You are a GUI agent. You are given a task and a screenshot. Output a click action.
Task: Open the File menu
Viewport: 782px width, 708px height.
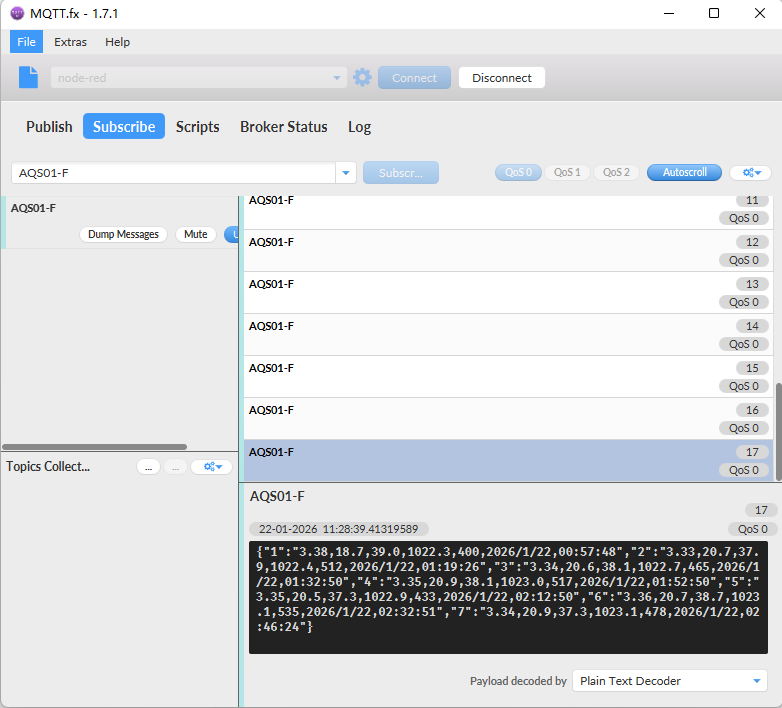pyautogui.click(x=26, y=42)
